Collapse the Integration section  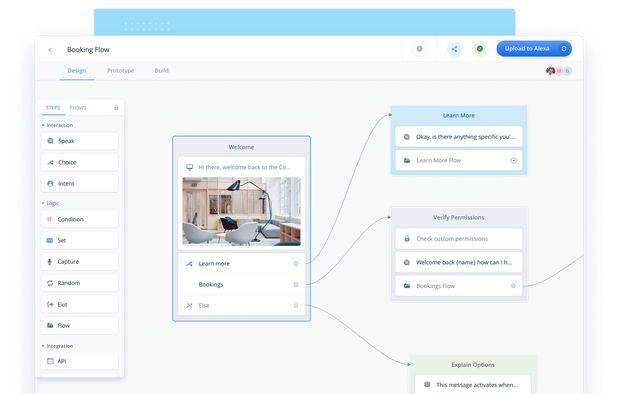tap(43, 346)
